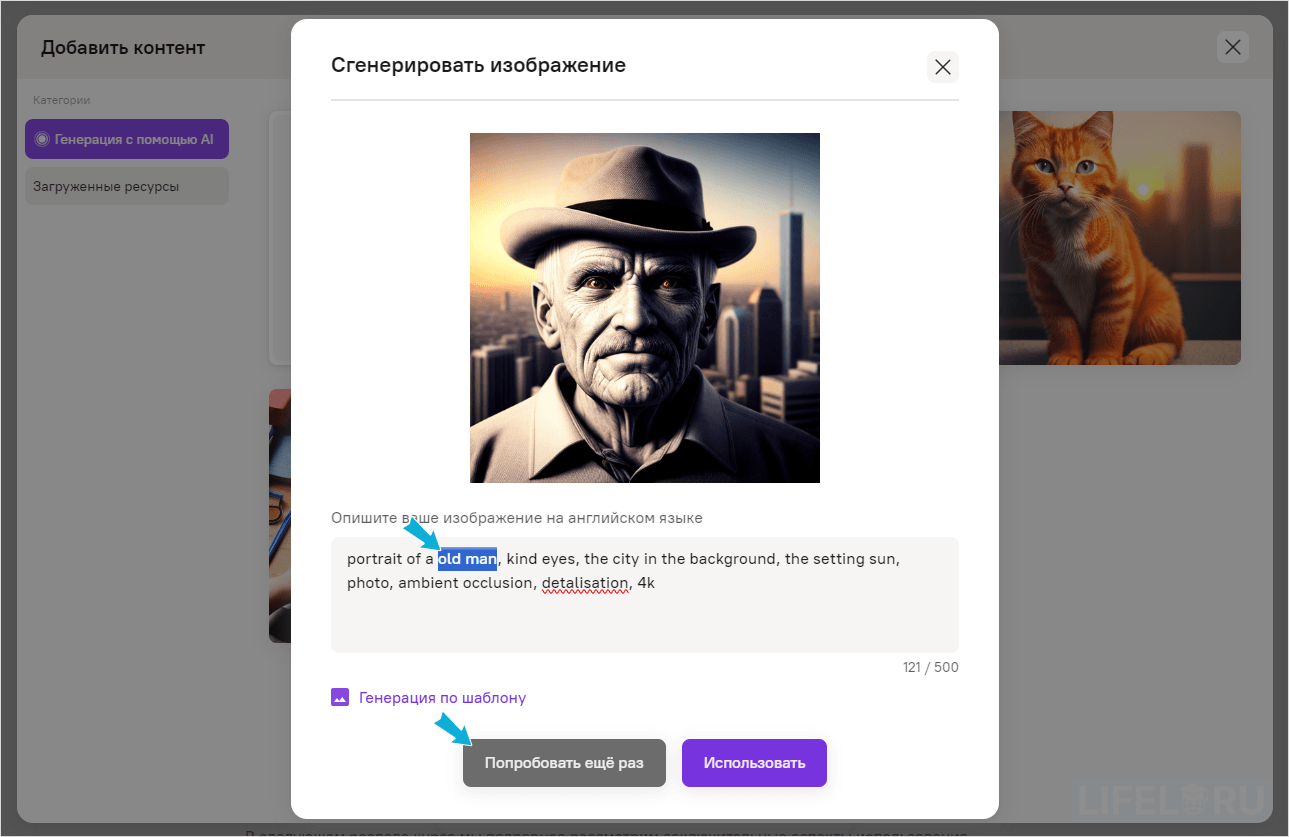The width and height of the screenshot is (1289, 837).
Task: Click the highlighted words "old man"
Action: coord(467,559)
